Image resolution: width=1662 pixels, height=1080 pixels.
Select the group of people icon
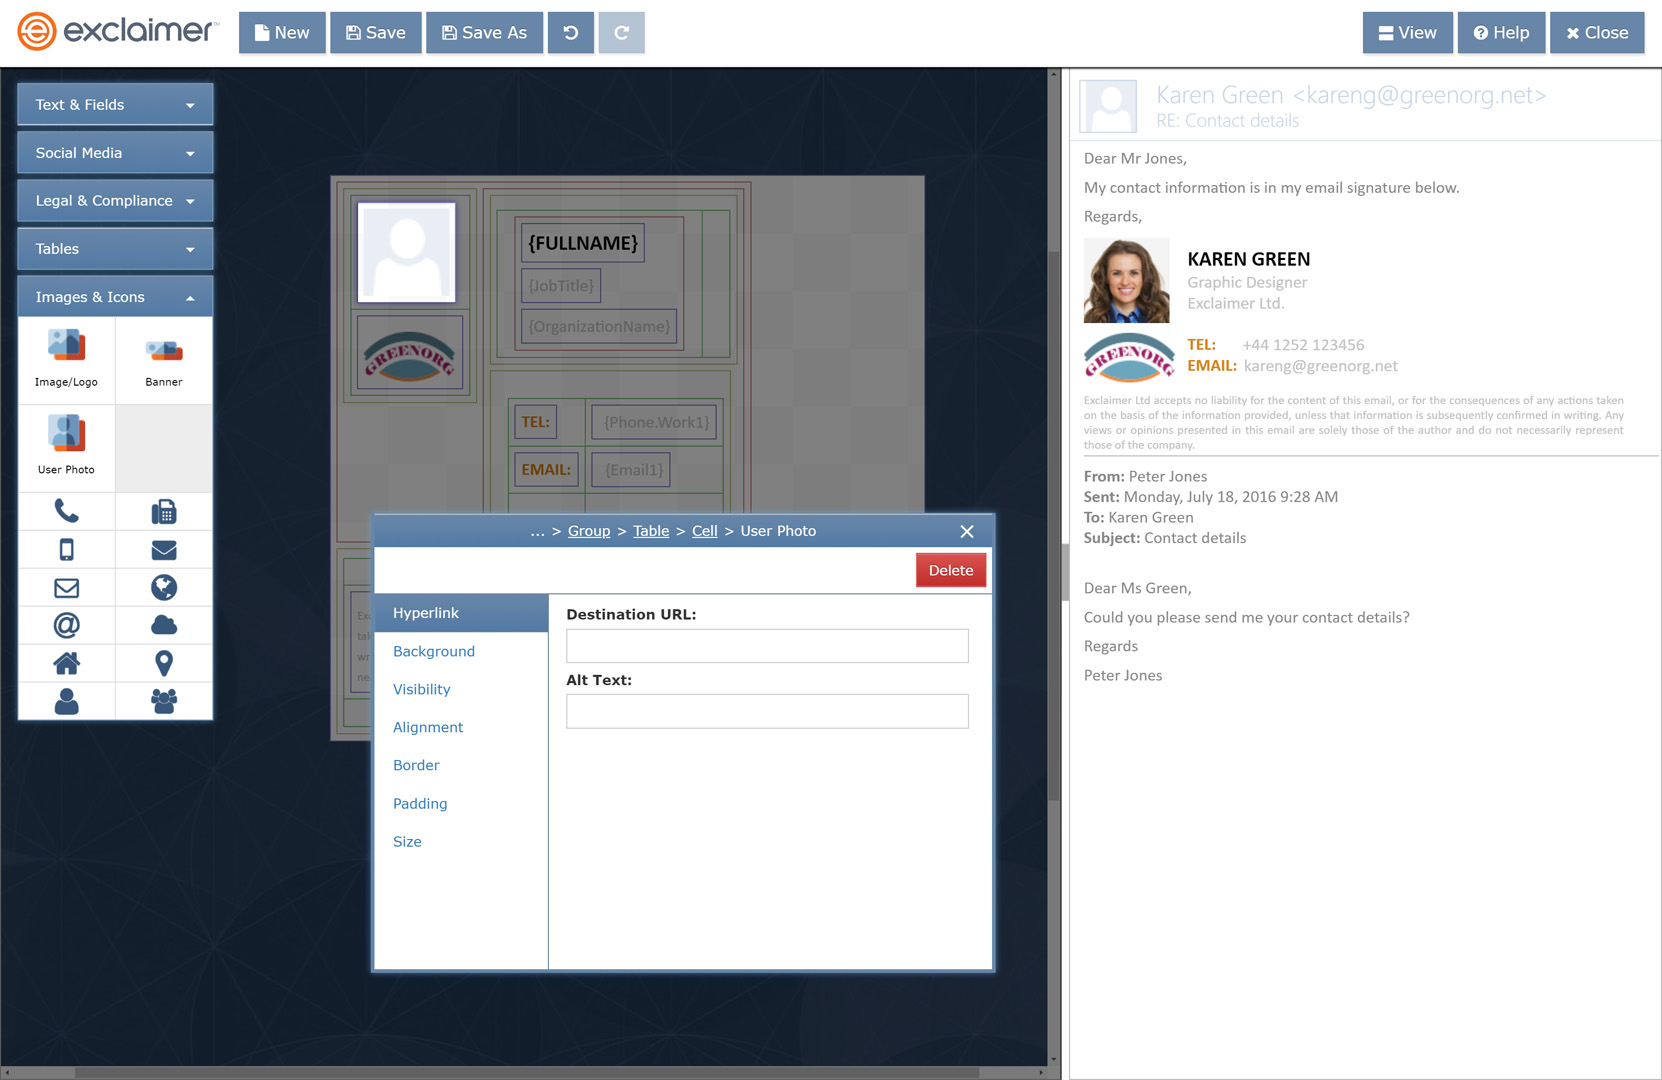164,701
